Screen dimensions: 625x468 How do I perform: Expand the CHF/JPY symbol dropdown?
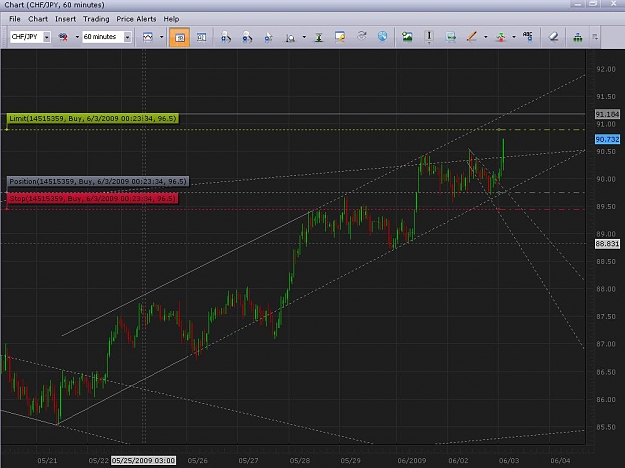(47, 37)
